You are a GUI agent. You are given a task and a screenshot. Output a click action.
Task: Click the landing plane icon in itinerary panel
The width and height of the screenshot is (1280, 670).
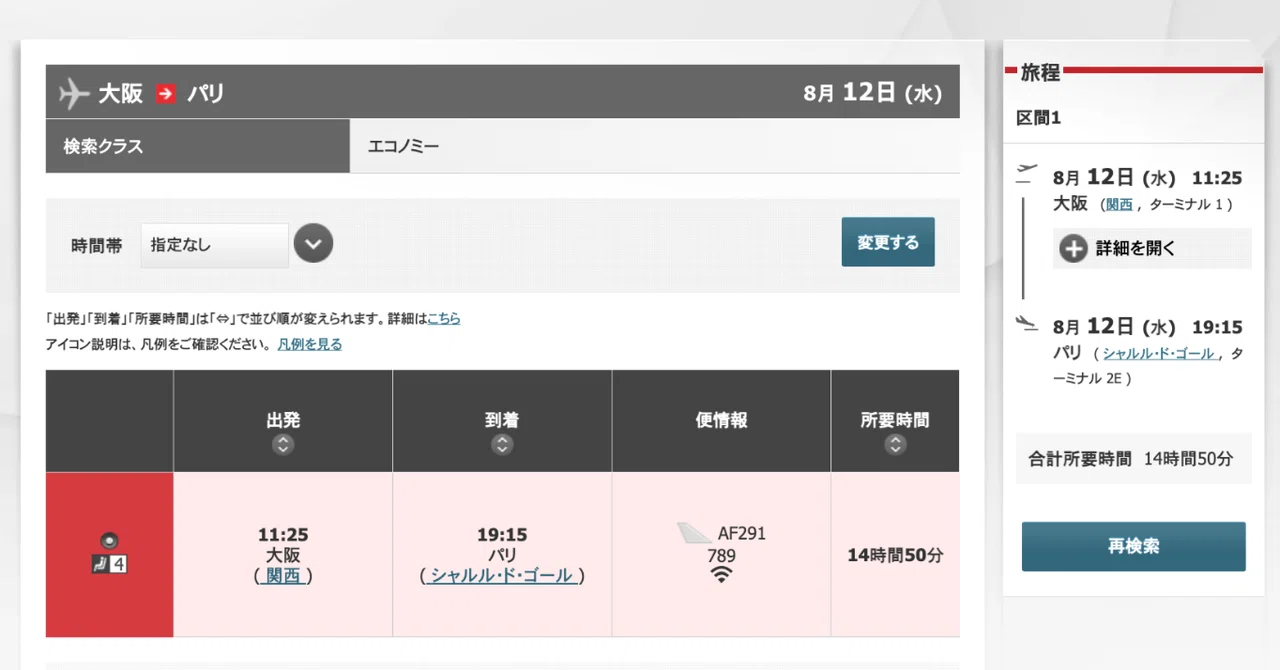tap(1027, 322)
